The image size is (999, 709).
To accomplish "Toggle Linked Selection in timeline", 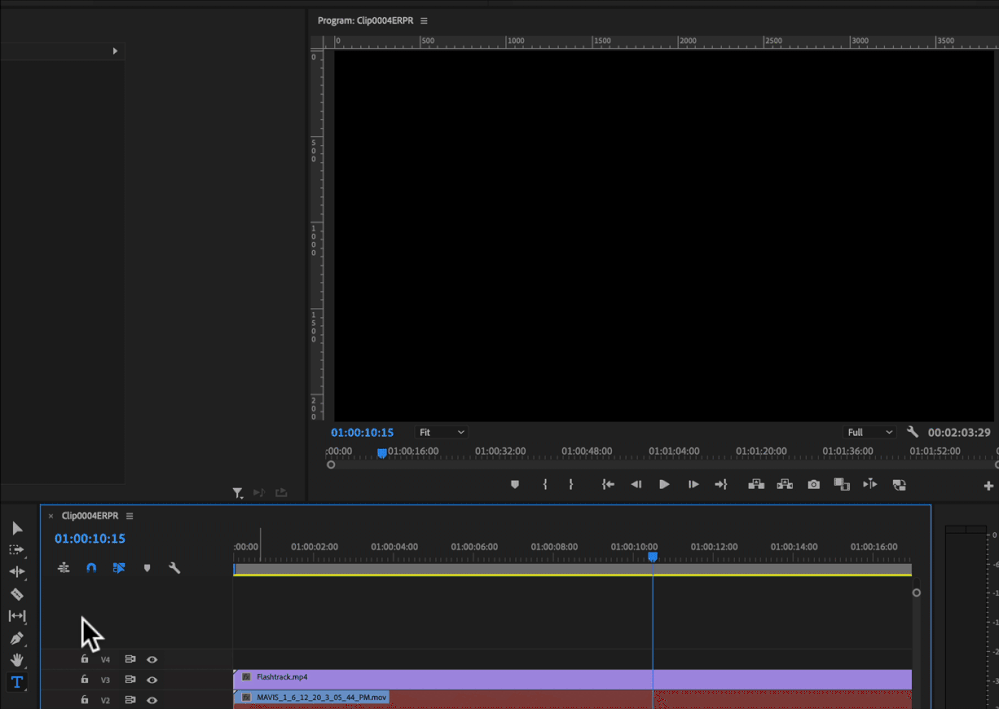I will pos(119,568).
